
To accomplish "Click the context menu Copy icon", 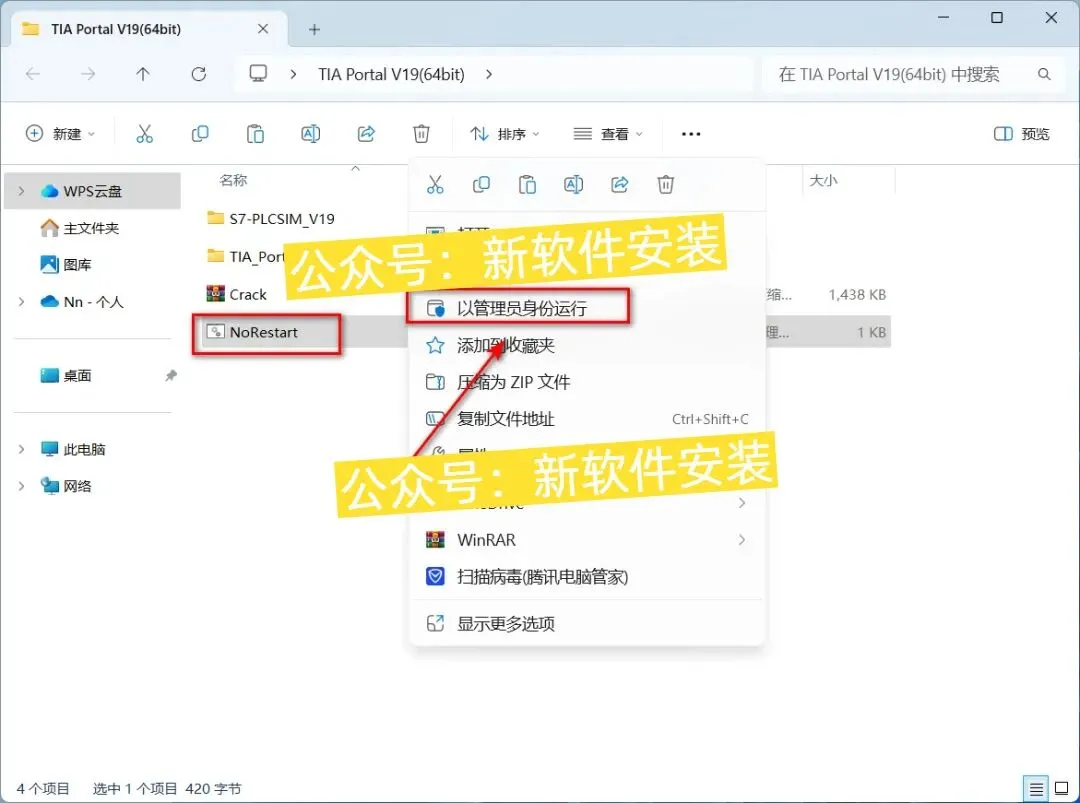I will click(481, 185).
